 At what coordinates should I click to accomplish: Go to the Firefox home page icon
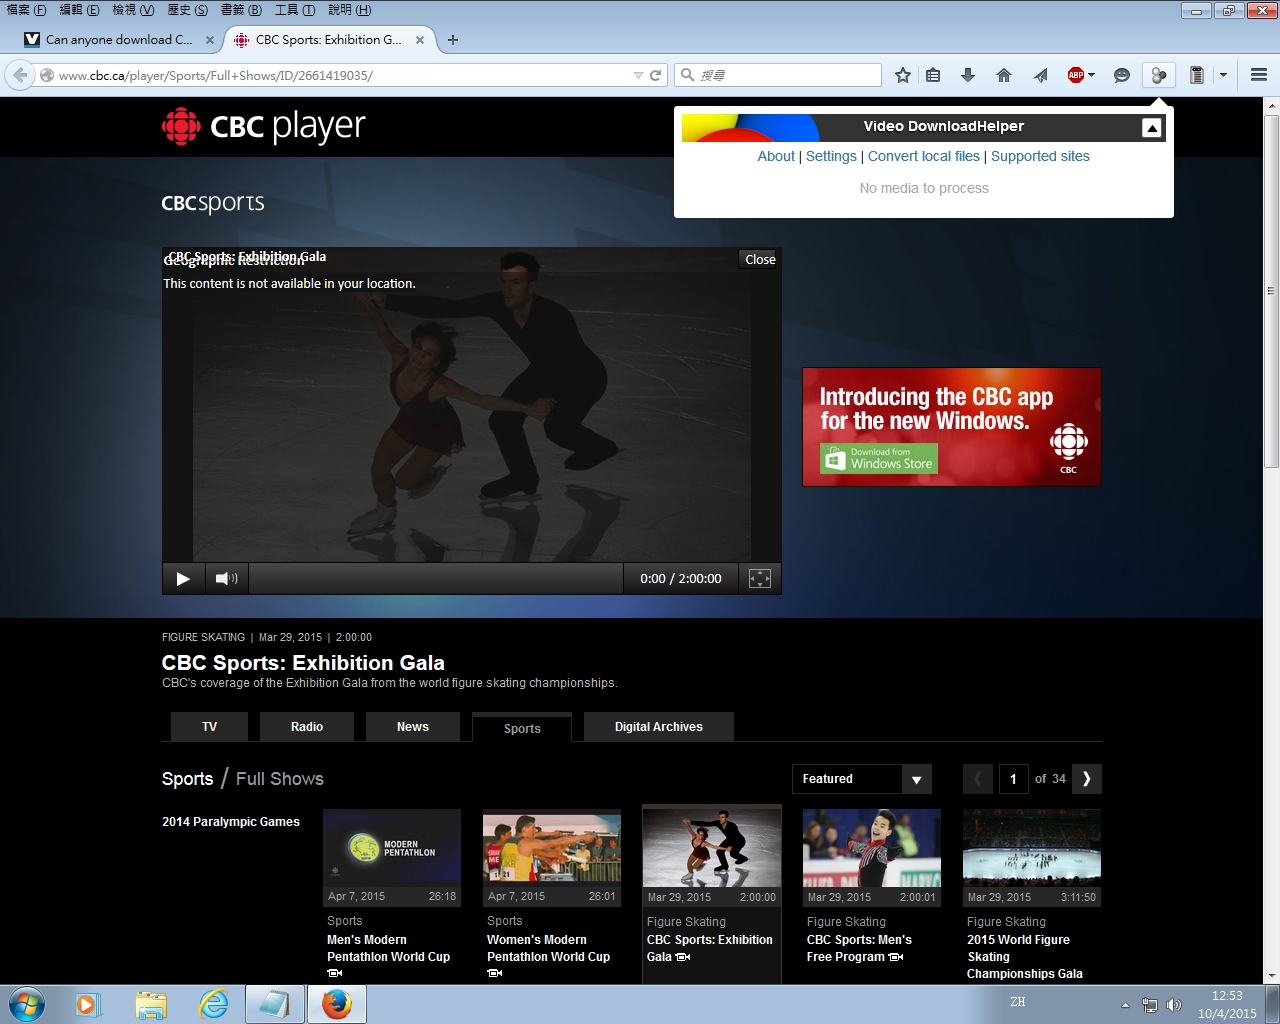tap(1004, 75)
